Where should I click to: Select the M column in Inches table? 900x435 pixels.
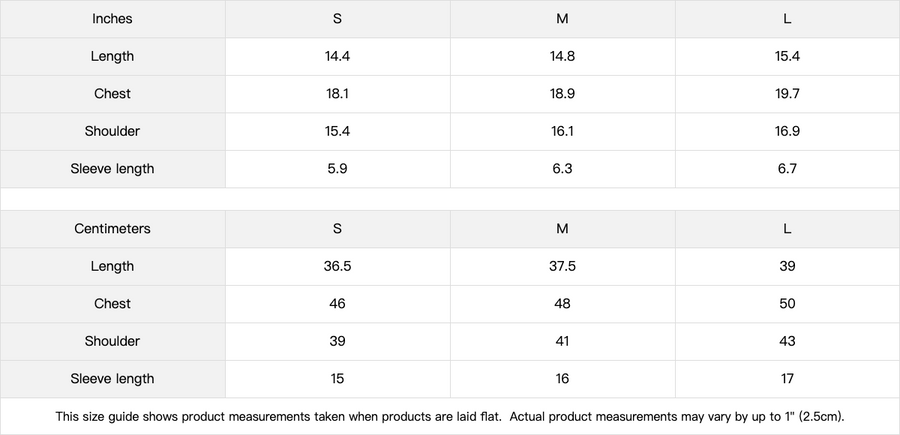pos(562,19)
